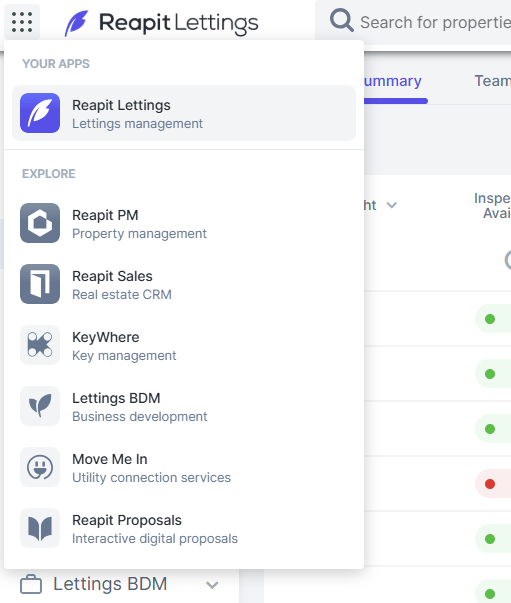Switch to the Team tab
The width and height of the screenshot is (511, 603).
coord(493,81)
